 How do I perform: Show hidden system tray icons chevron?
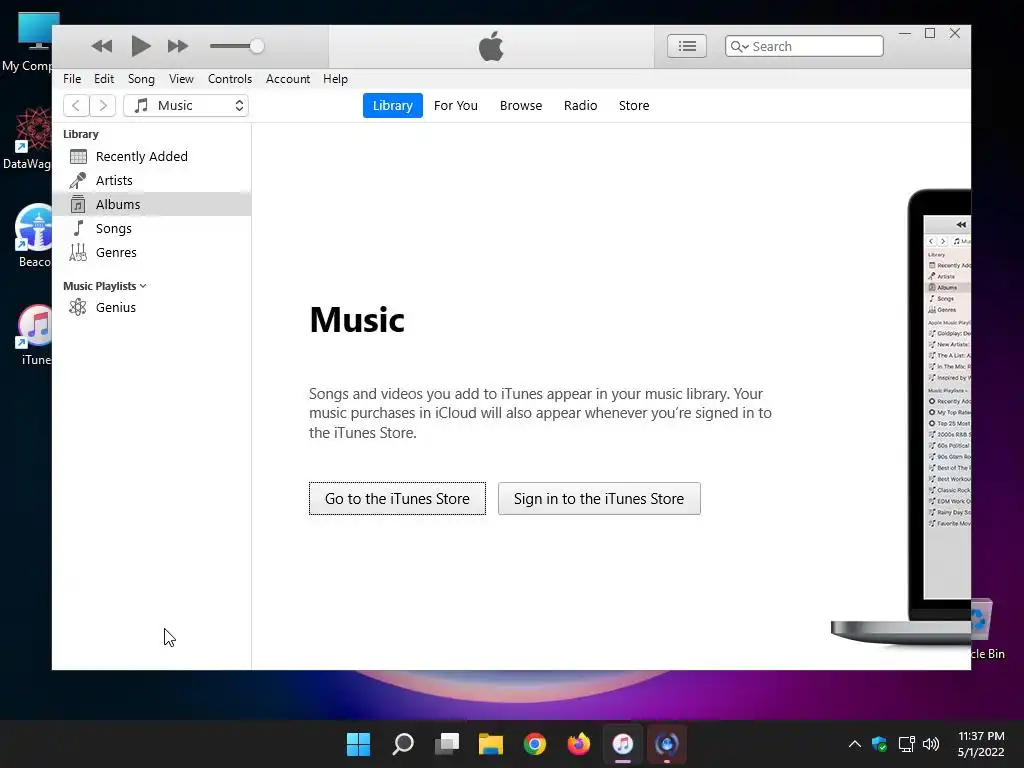pyautogui.click(x=854, y=744)
